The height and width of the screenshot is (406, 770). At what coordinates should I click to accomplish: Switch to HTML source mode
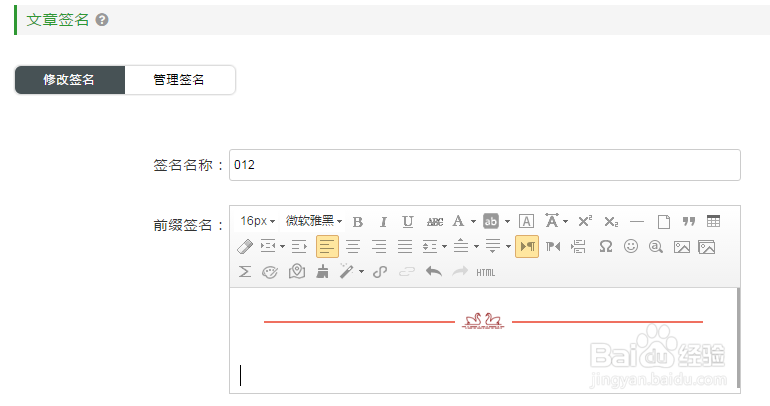[486, 272]
